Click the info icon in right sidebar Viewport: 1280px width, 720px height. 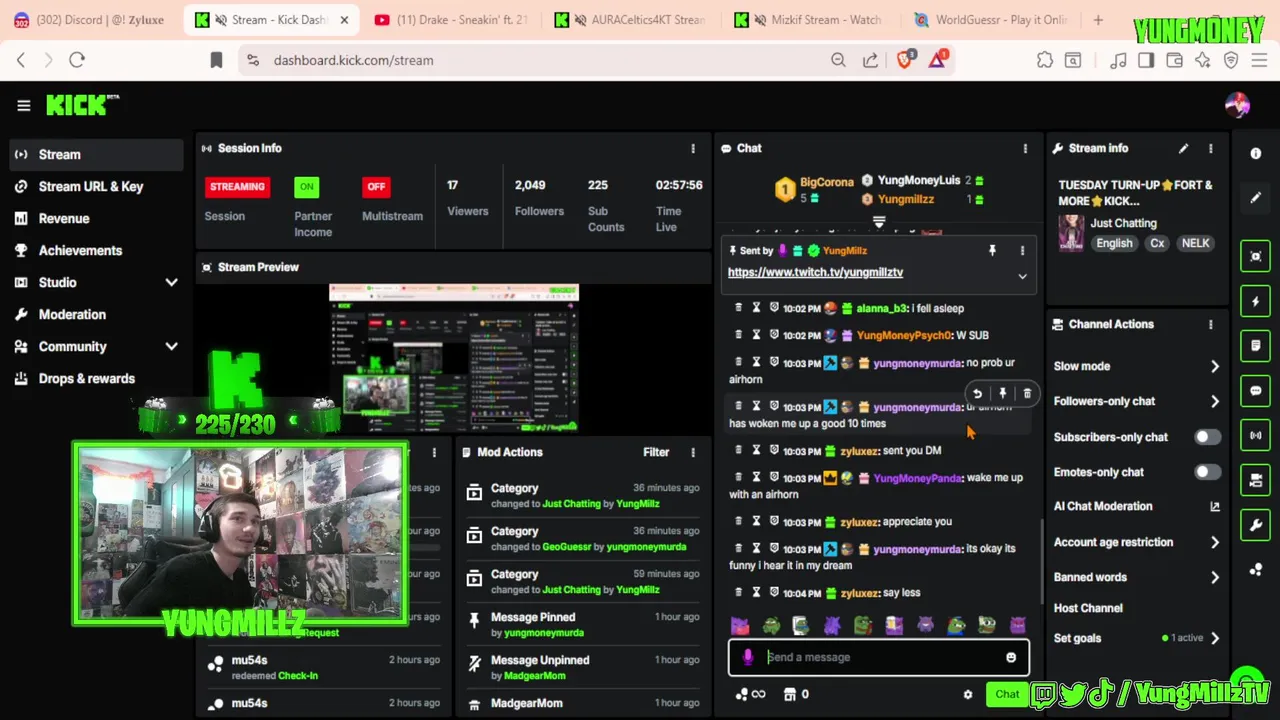pos(1256,153)
